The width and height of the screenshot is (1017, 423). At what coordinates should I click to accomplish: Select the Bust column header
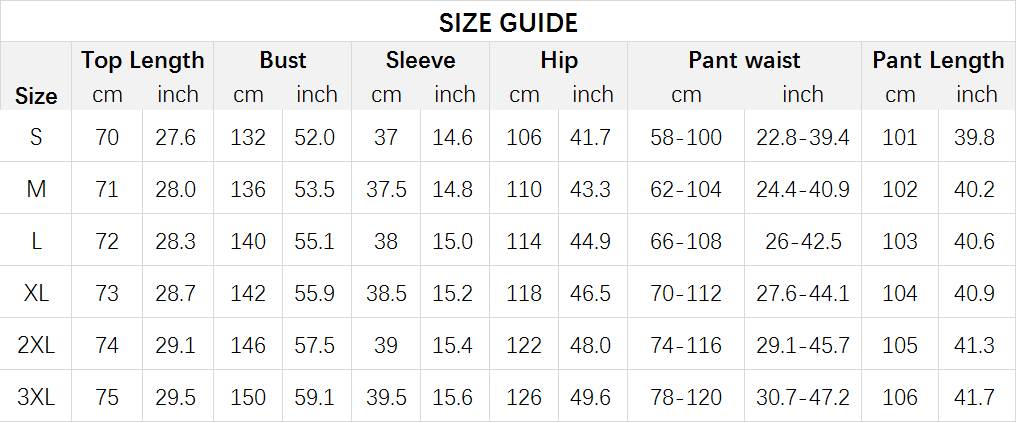click(x=283, y=60)
